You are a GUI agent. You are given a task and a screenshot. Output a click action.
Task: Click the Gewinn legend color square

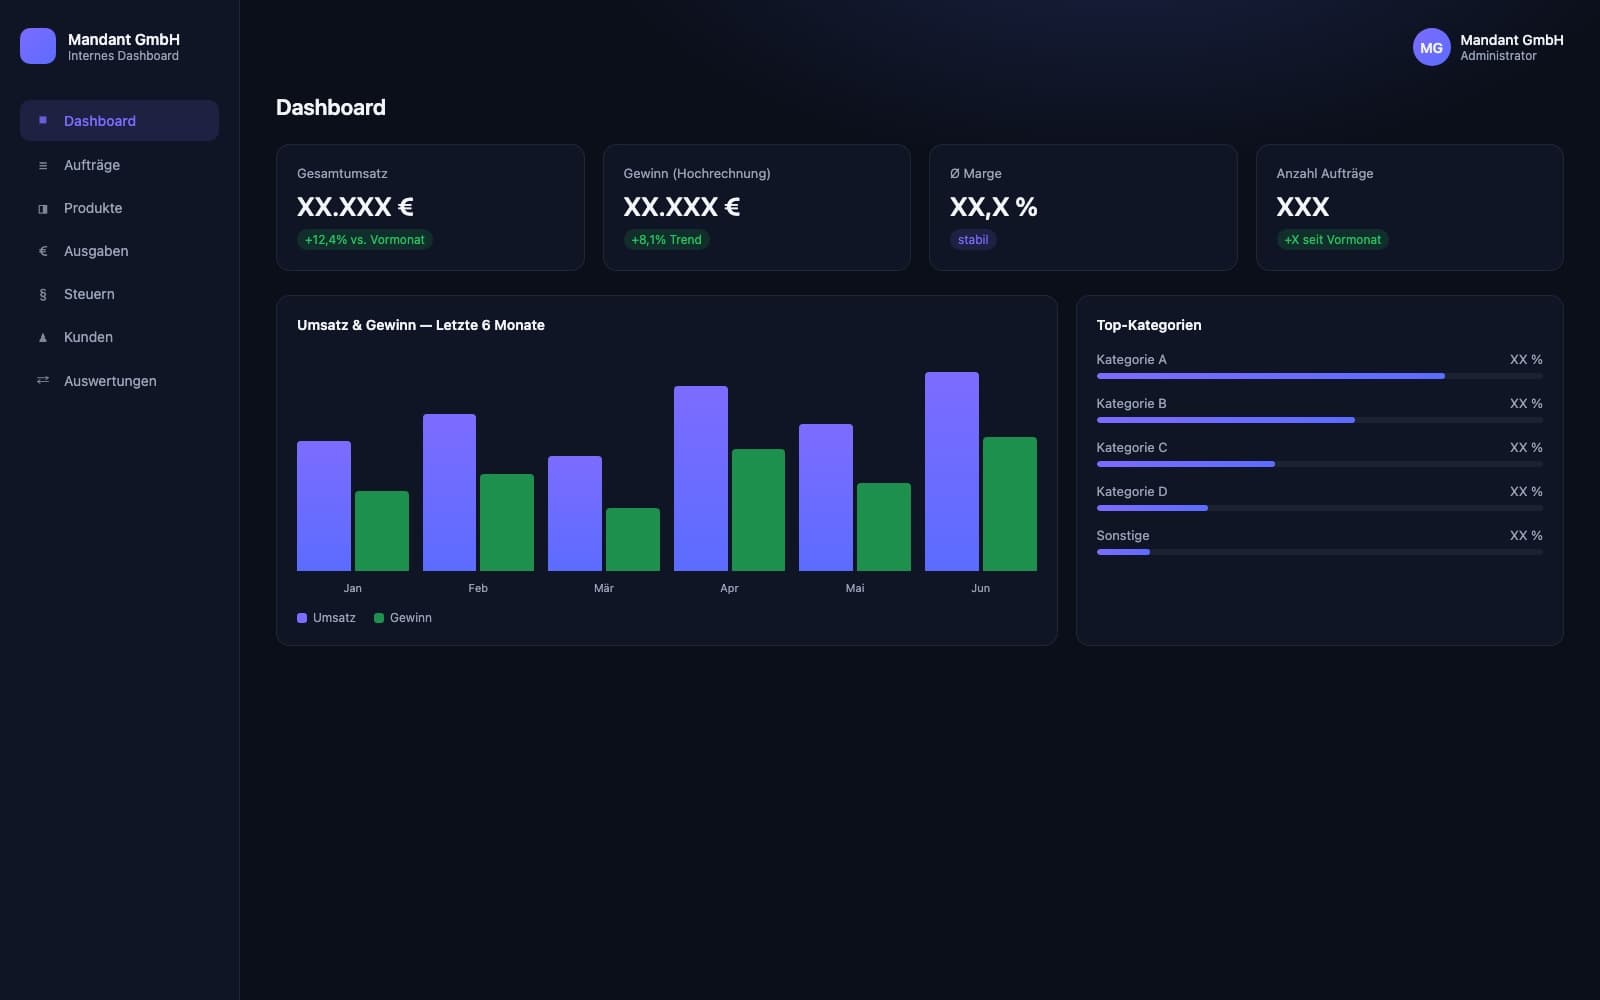(379, 618)
